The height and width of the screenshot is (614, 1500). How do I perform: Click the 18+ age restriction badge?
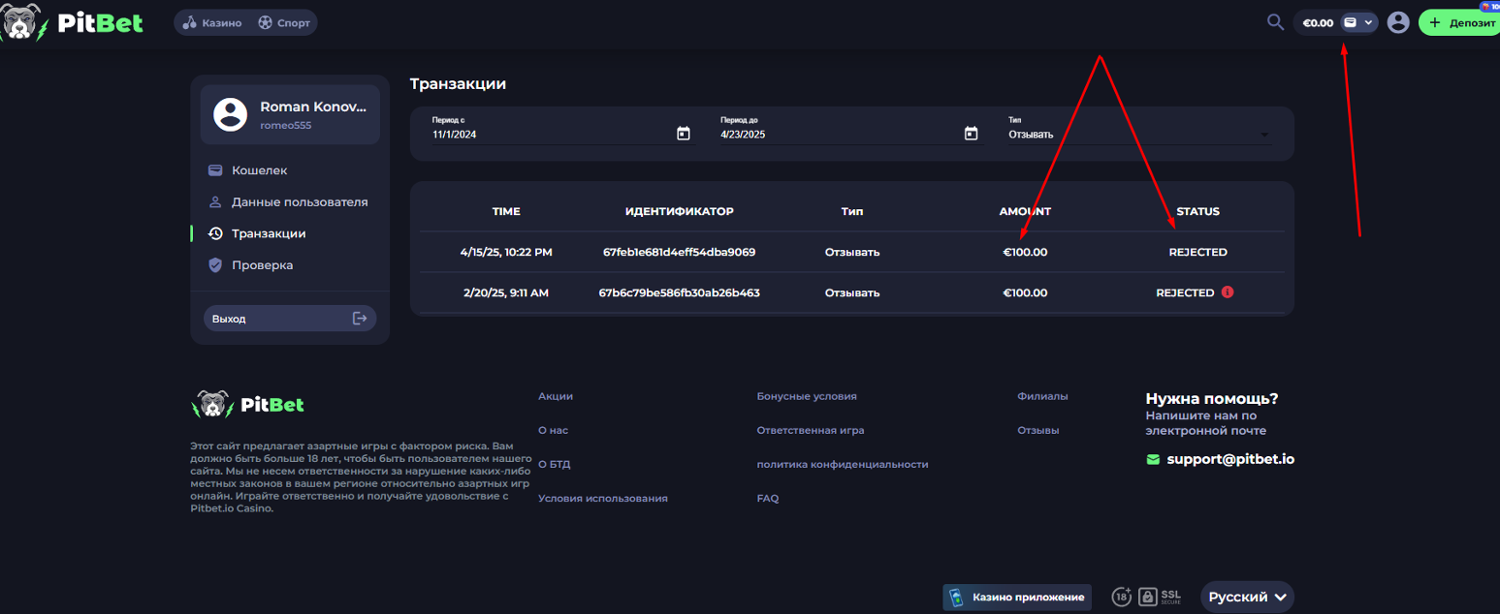tap(1122, 596)
